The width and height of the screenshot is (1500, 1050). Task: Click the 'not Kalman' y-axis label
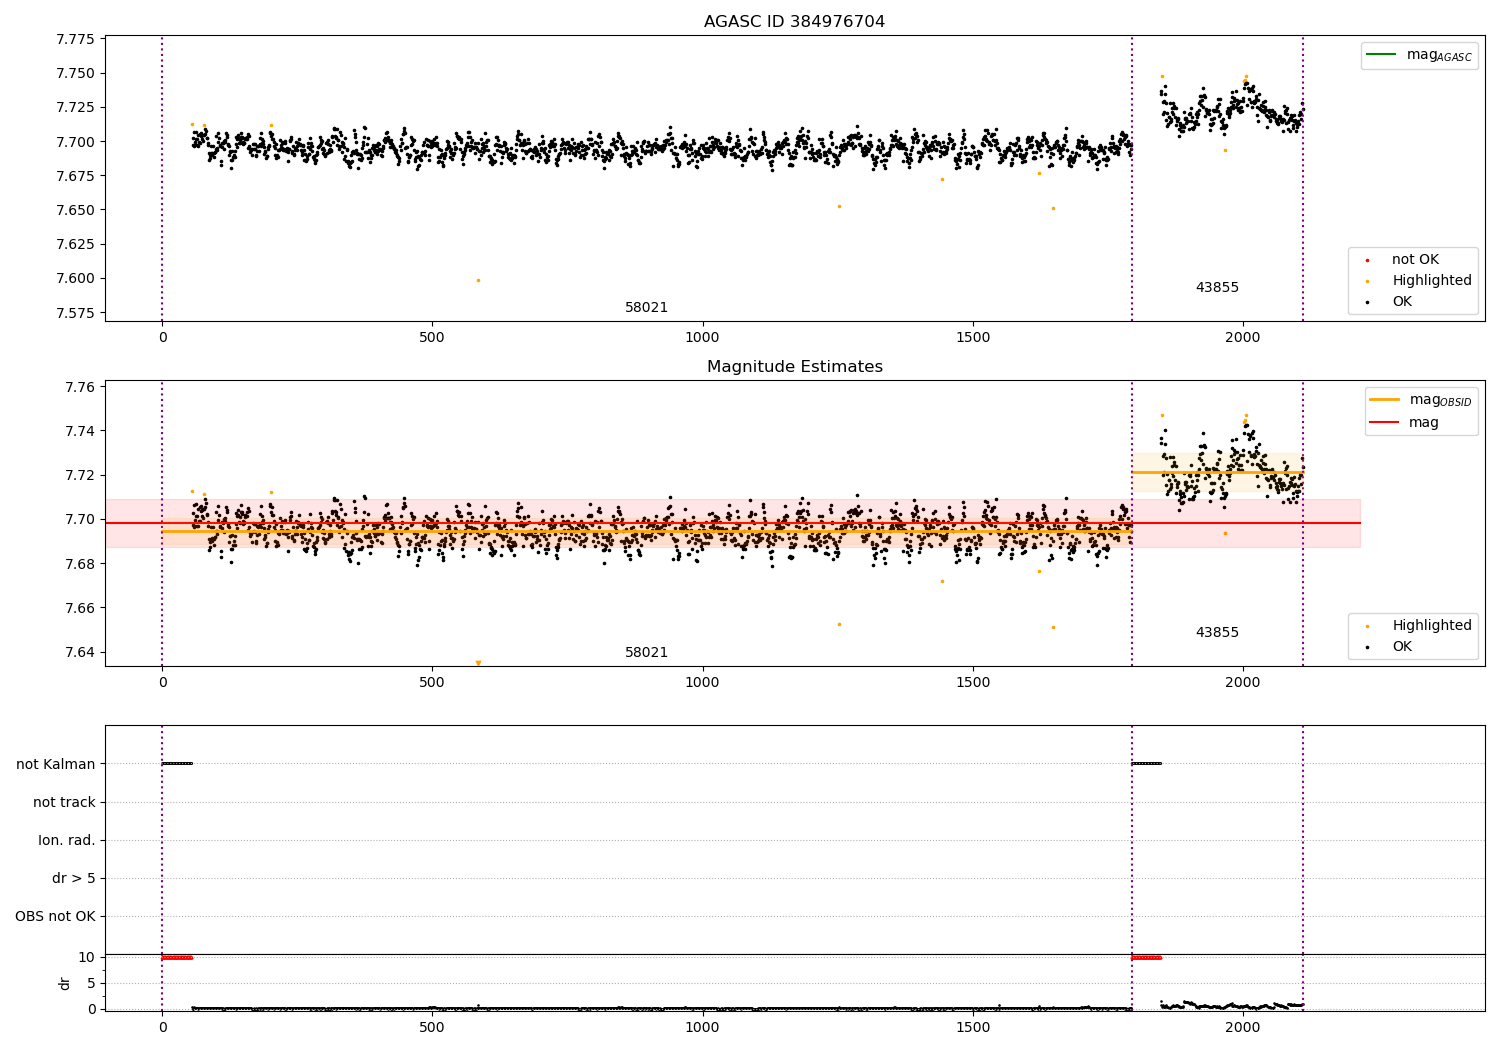click(x=56, y=764)
